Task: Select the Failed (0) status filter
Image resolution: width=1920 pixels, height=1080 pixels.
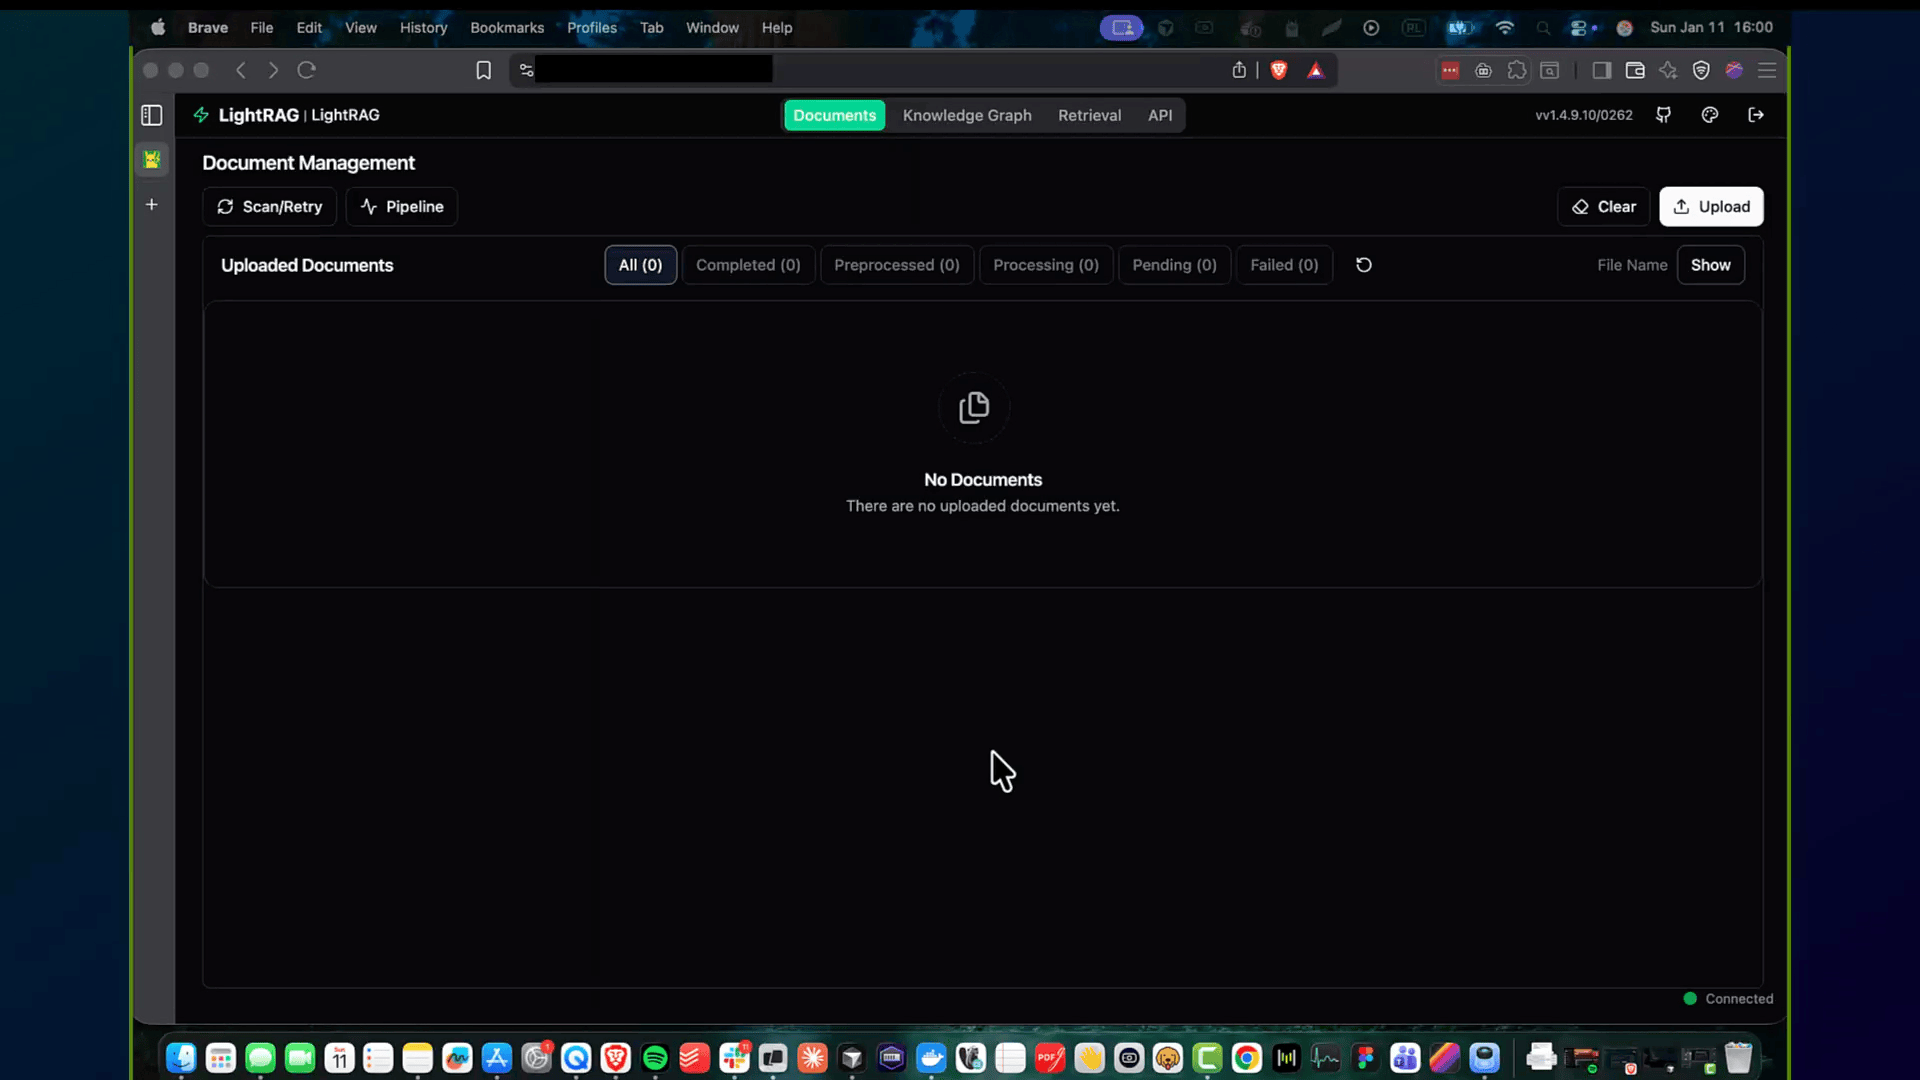Action: (x=1284, y=265)
